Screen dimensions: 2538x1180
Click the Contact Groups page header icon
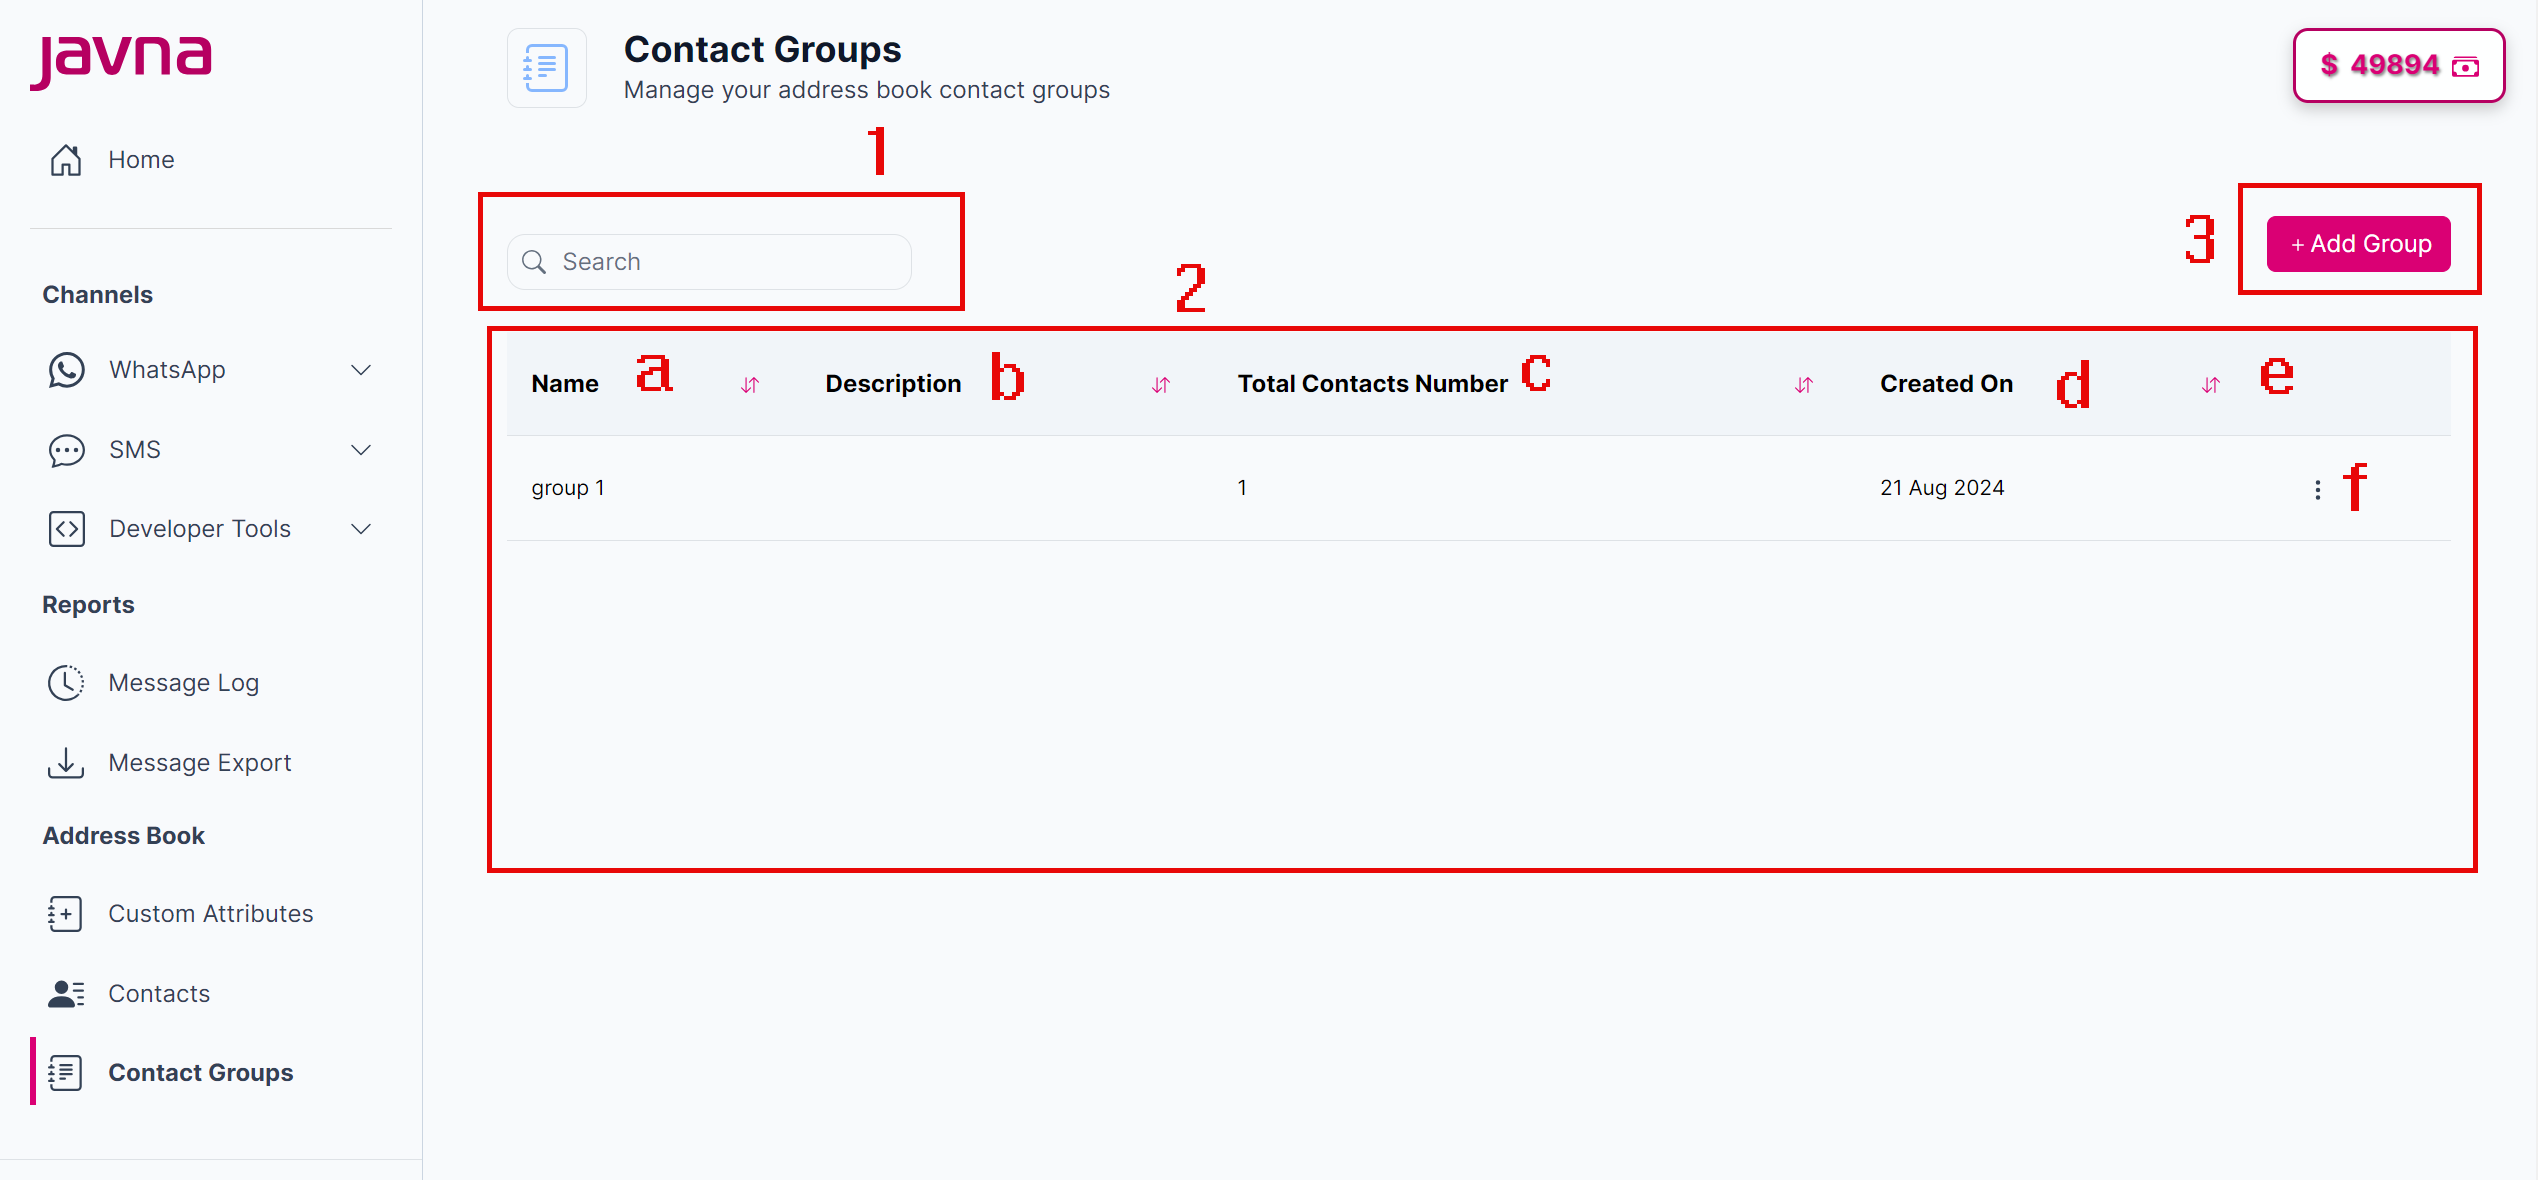tap(546, 67)
